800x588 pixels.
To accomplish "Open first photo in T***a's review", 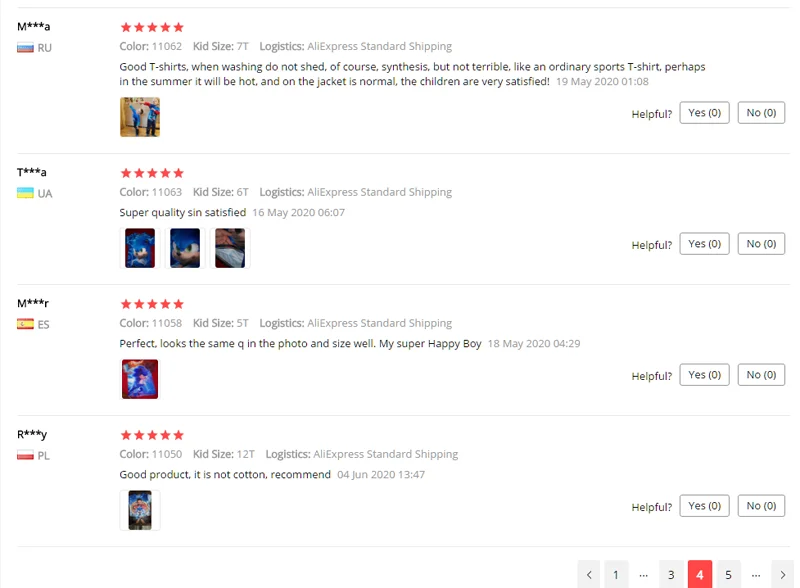I will (x=140, y=248).
